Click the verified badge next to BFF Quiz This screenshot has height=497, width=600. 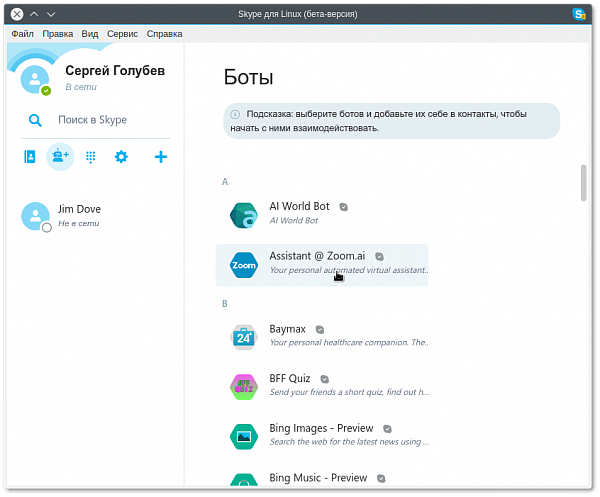point(324,379)
